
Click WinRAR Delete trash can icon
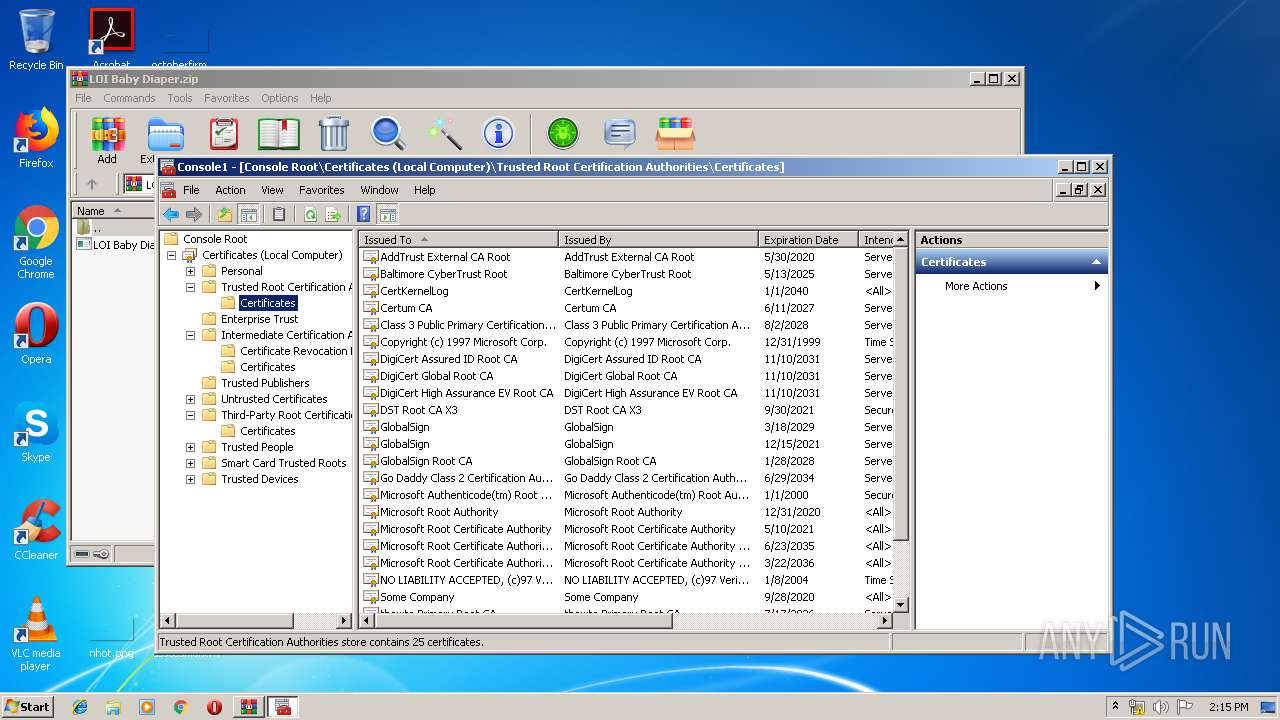(334, 133)
